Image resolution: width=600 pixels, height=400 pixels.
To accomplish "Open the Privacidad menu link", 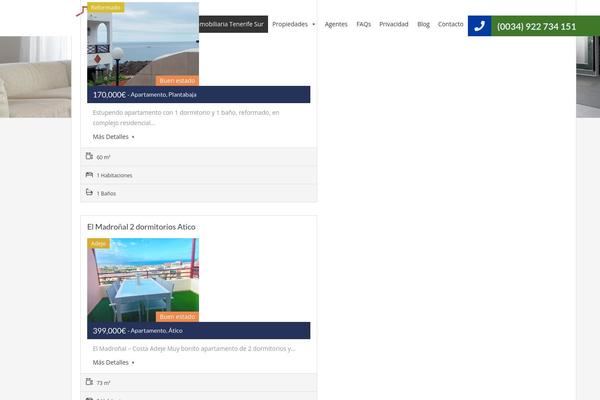I will pos(394,24).
